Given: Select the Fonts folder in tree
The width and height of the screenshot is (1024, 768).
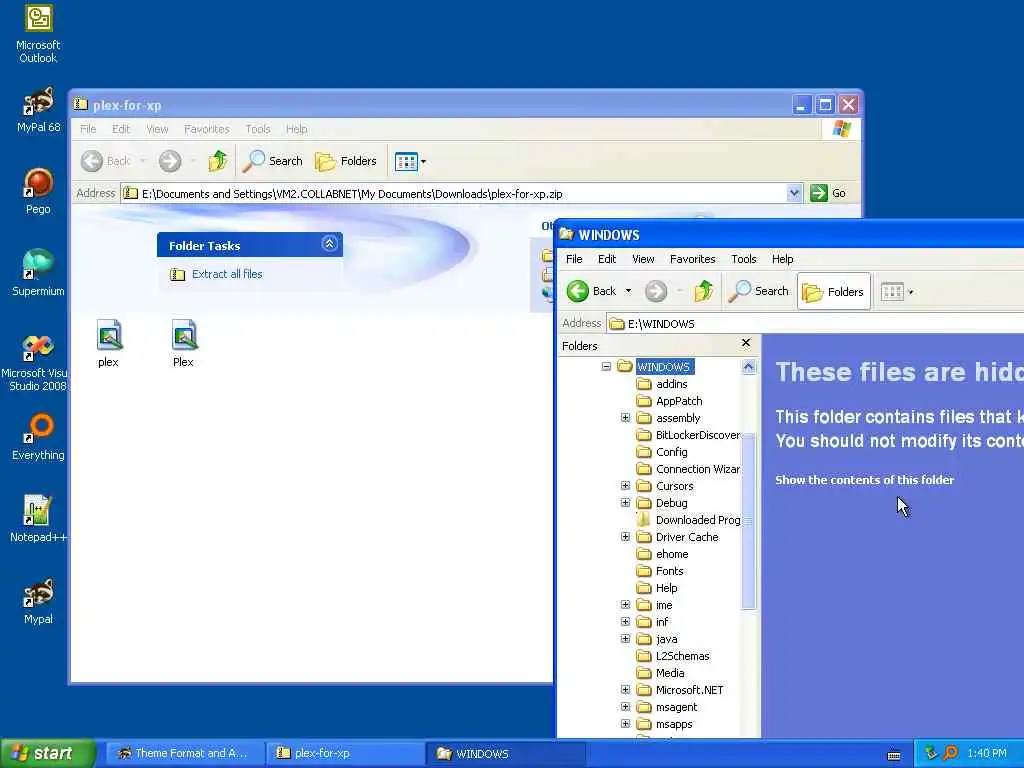Looking at the screenshot, I should point(660,571).
